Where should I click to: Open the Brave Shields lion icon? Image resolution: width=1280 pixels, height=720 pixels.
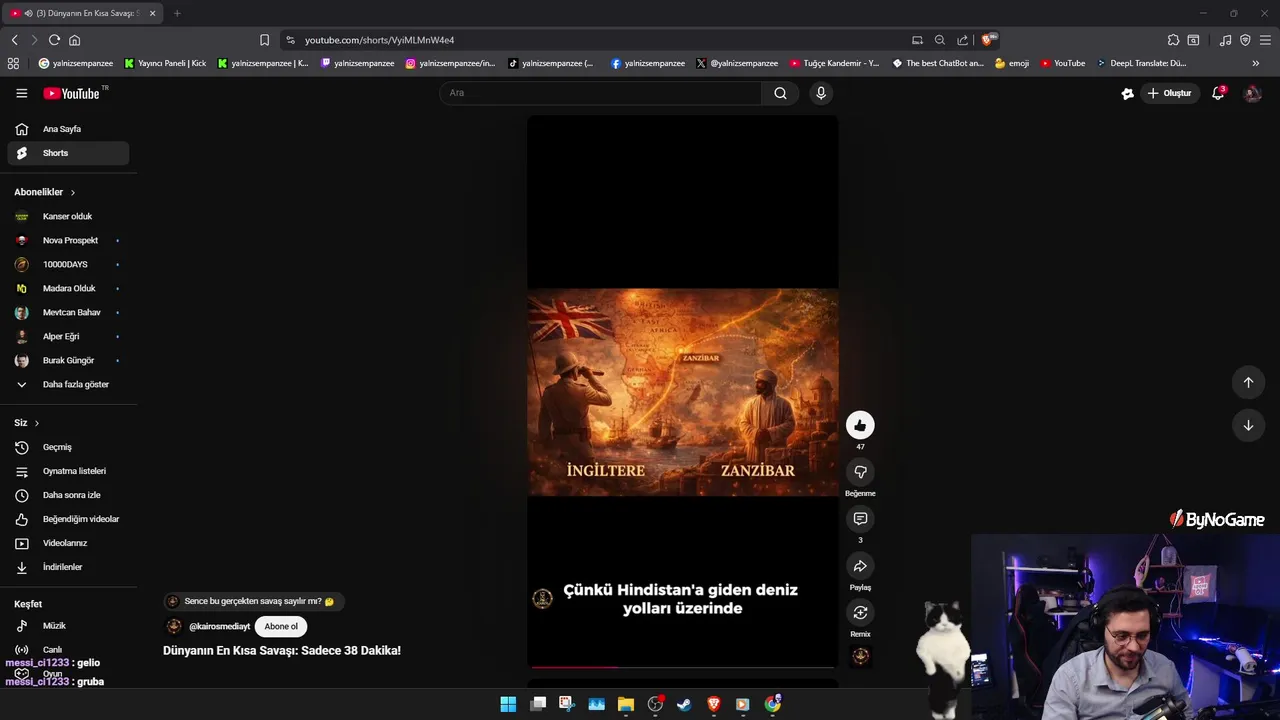988,40
